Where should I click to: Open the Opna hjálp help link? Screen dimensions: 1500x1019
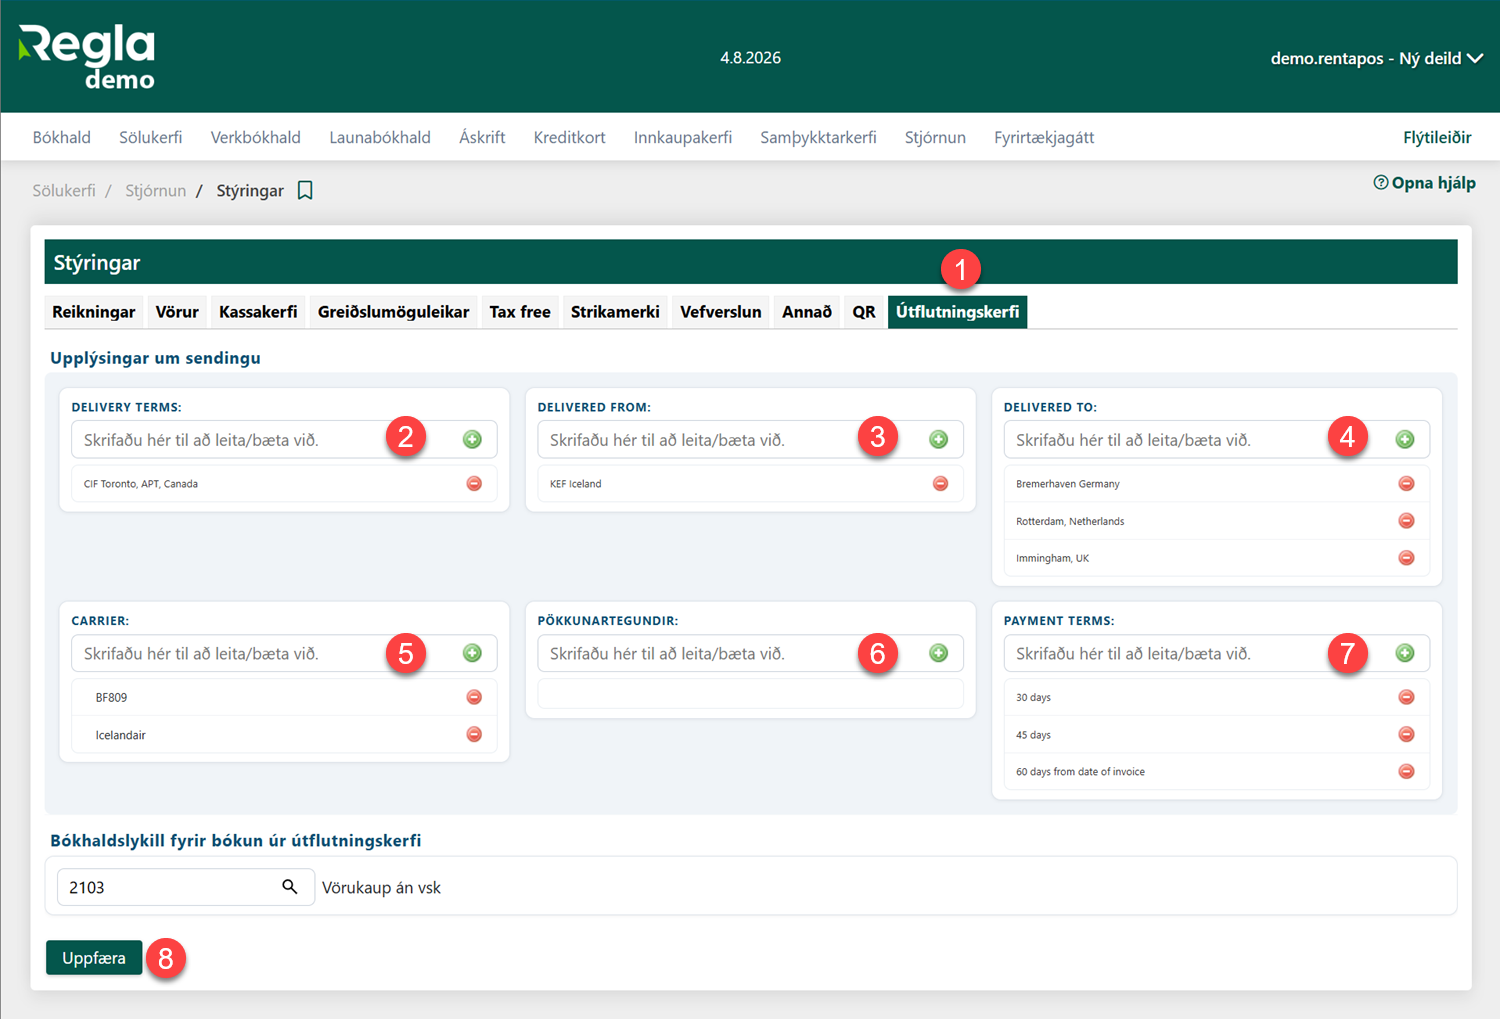click(x=1425, y=183)
